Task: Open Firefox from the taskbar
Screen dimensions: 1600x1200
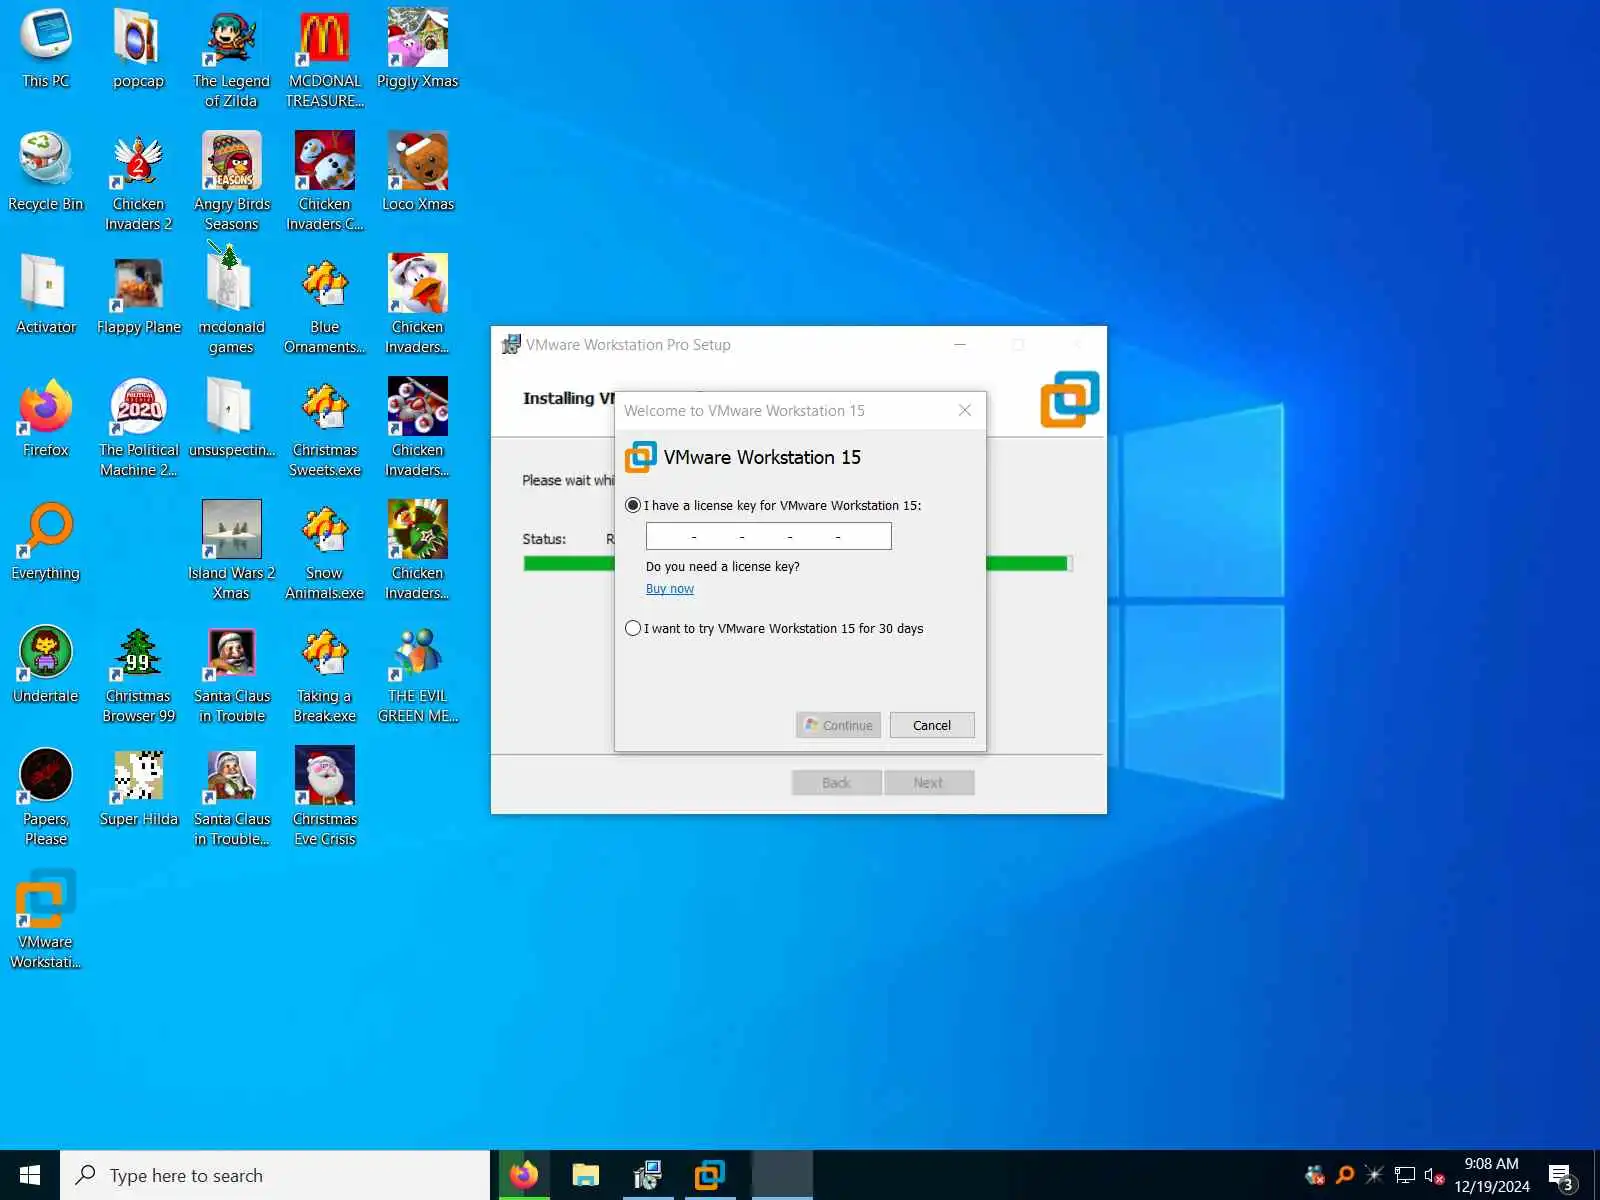Action: (523, 1175)
